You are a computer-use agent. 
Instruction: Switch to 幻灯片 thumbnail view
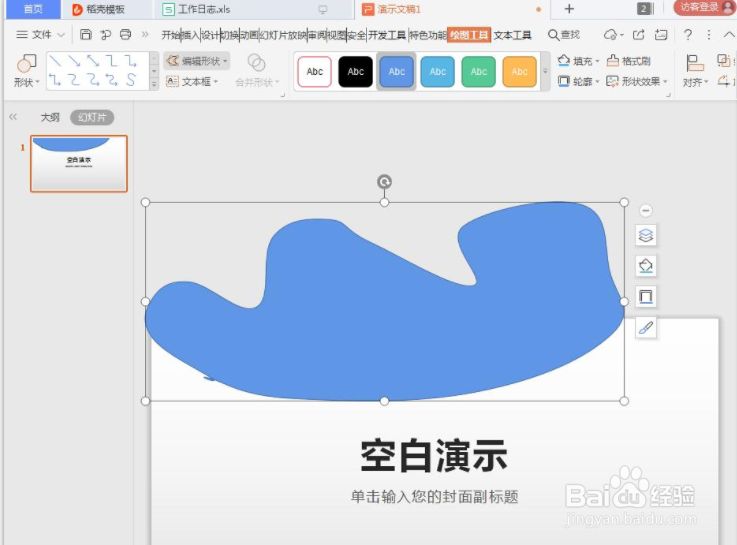(x=92, y=117)
